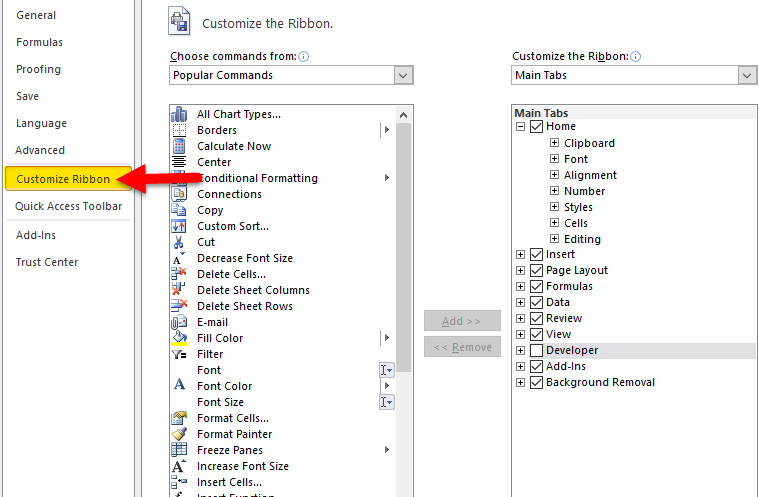759x497 pixels.
Task: Click the Copy command icon
Action: 179,210
